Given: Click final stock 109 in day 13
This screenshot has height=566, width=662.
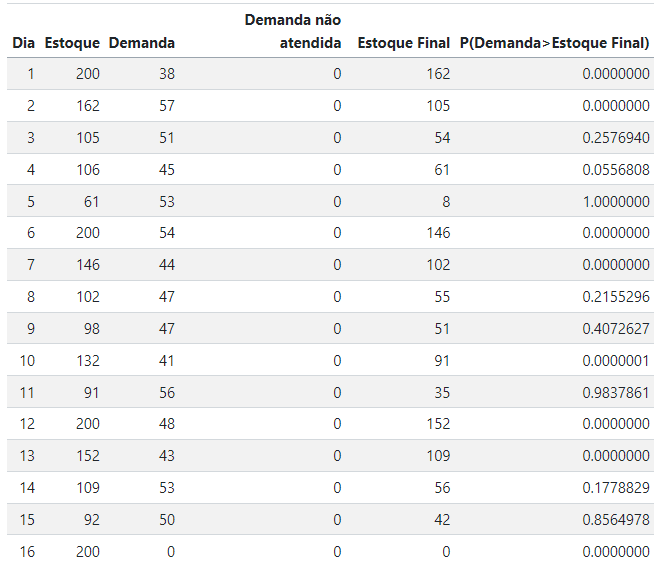Looking at the screenshot, I should click(438, 456).
